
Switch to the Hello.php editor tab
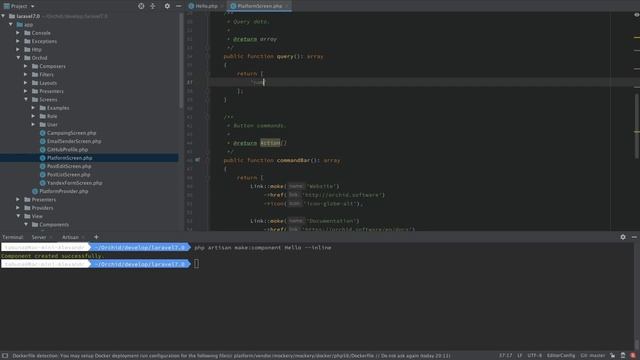(x=206, y=6)
